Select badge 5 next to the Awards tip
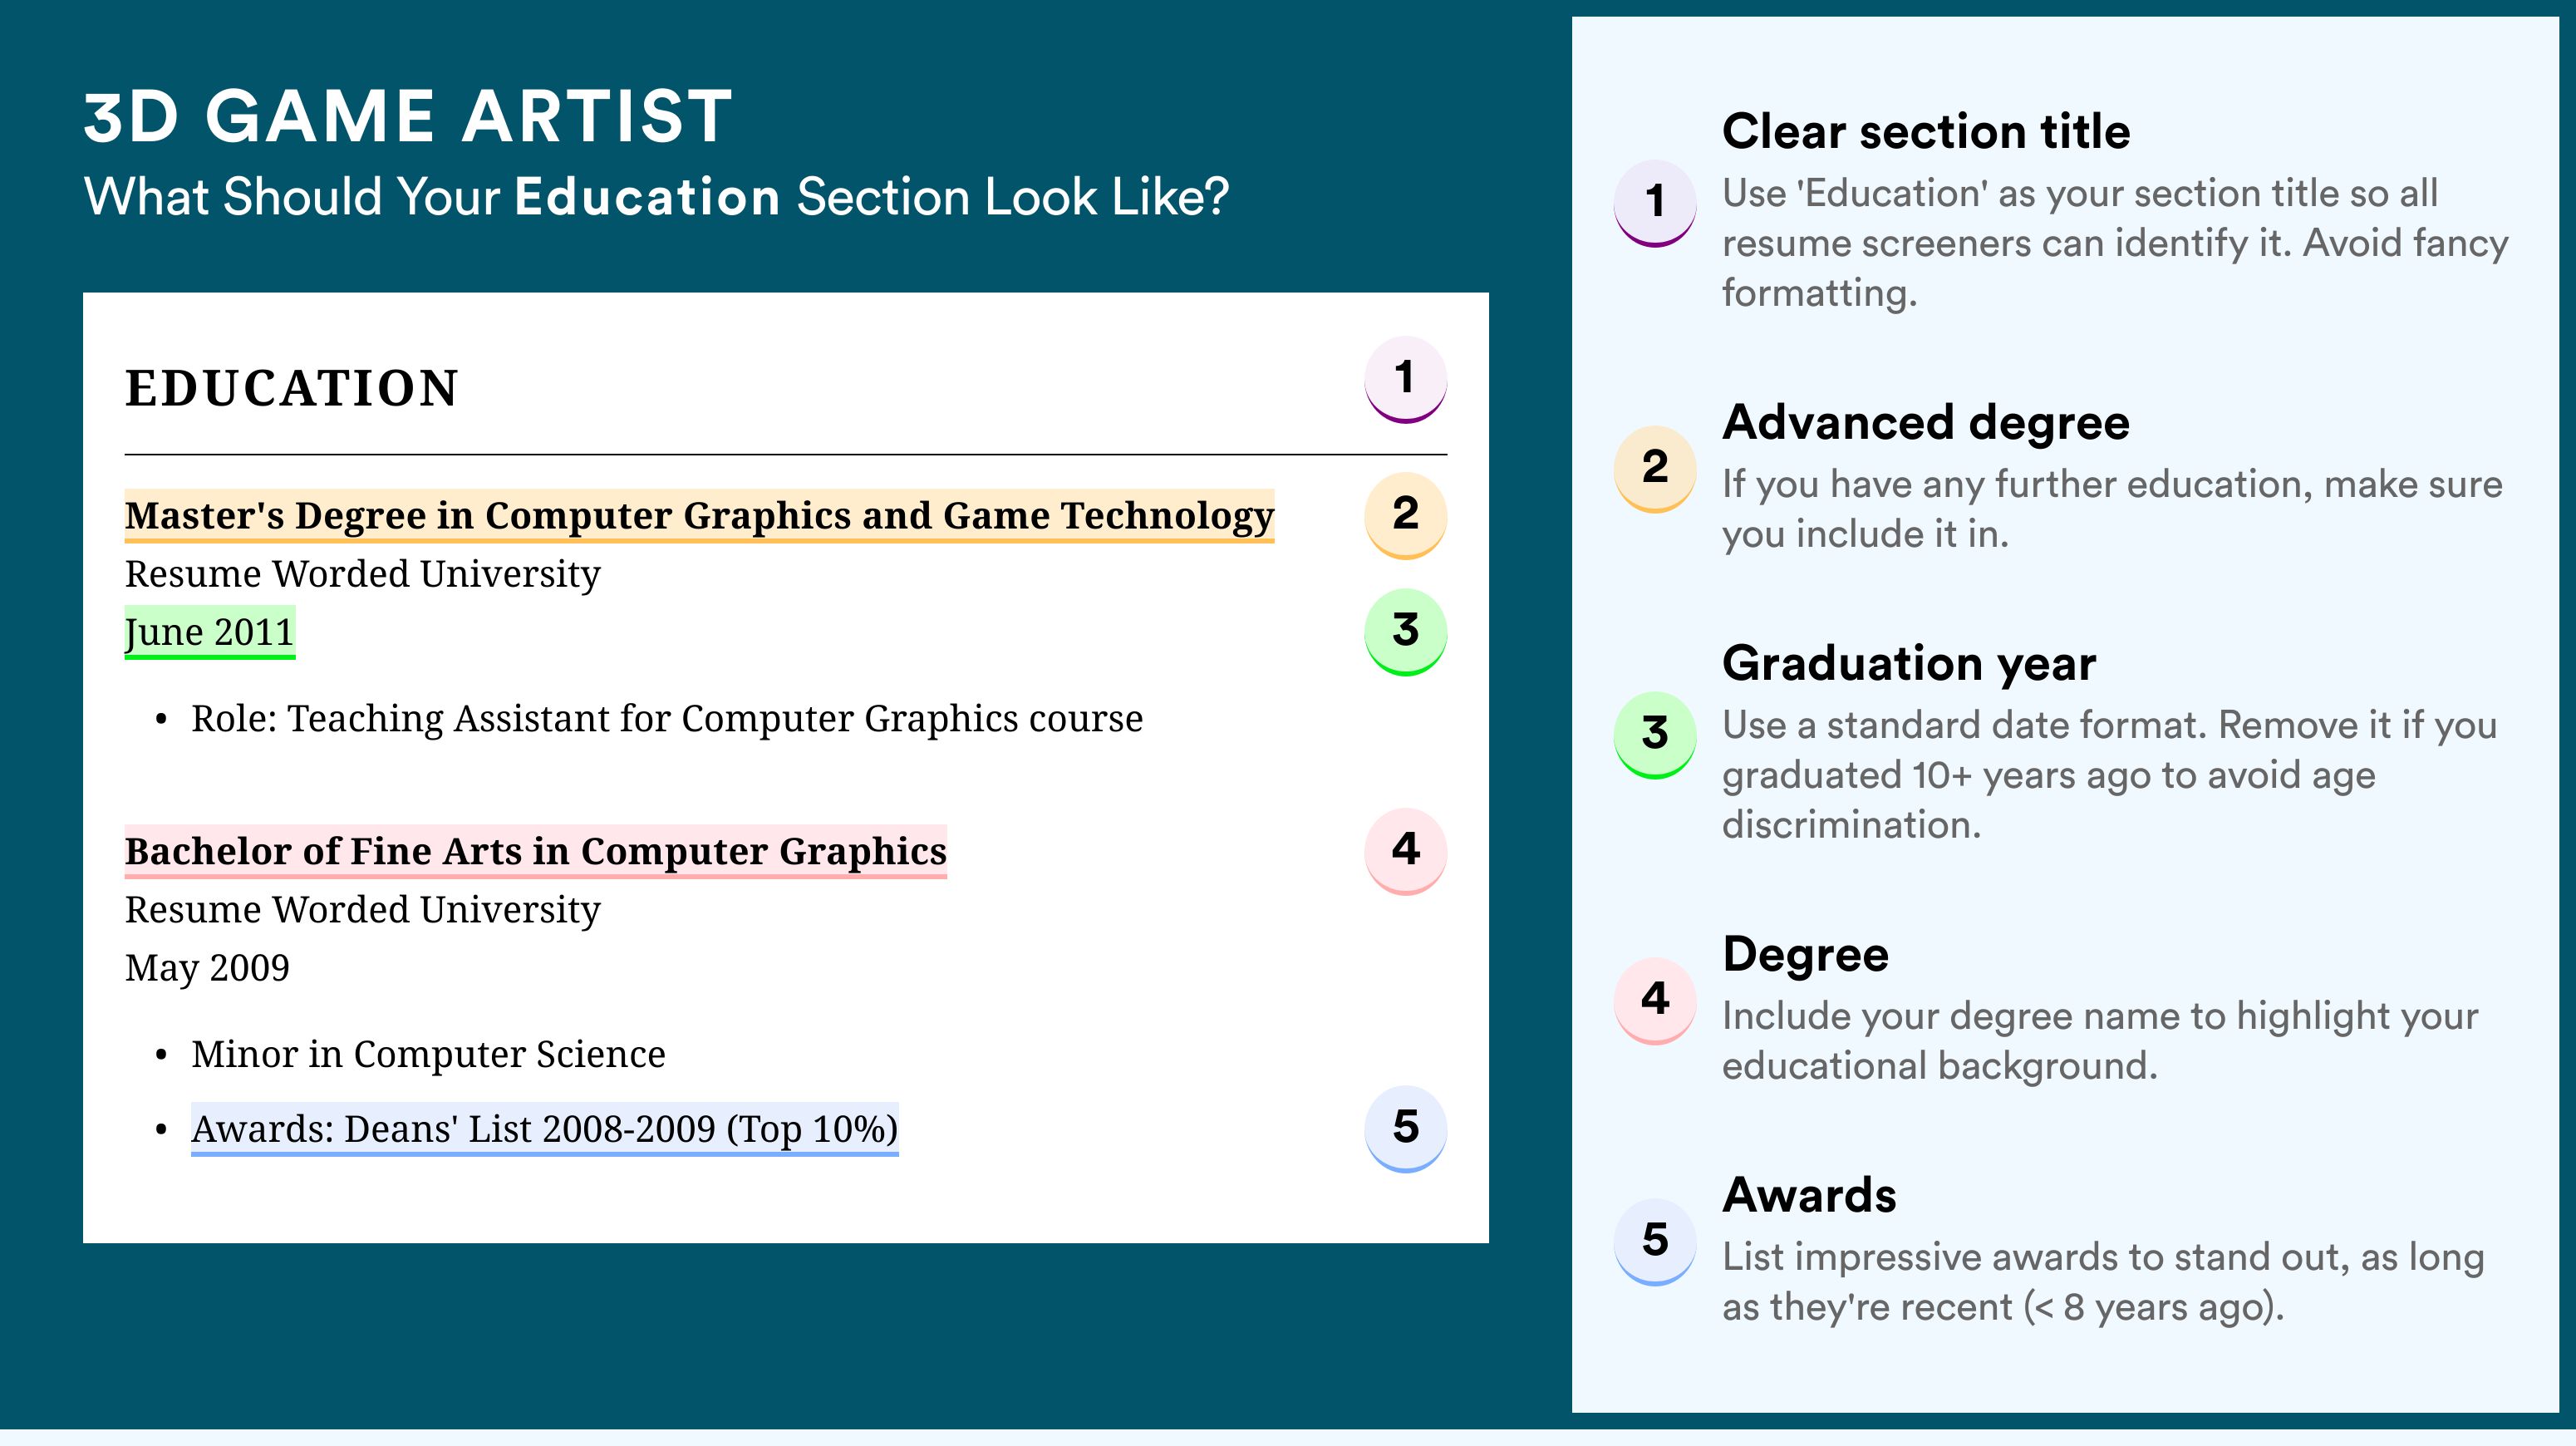Screen dimensions: 2576x1446 coord(1654,1241)
